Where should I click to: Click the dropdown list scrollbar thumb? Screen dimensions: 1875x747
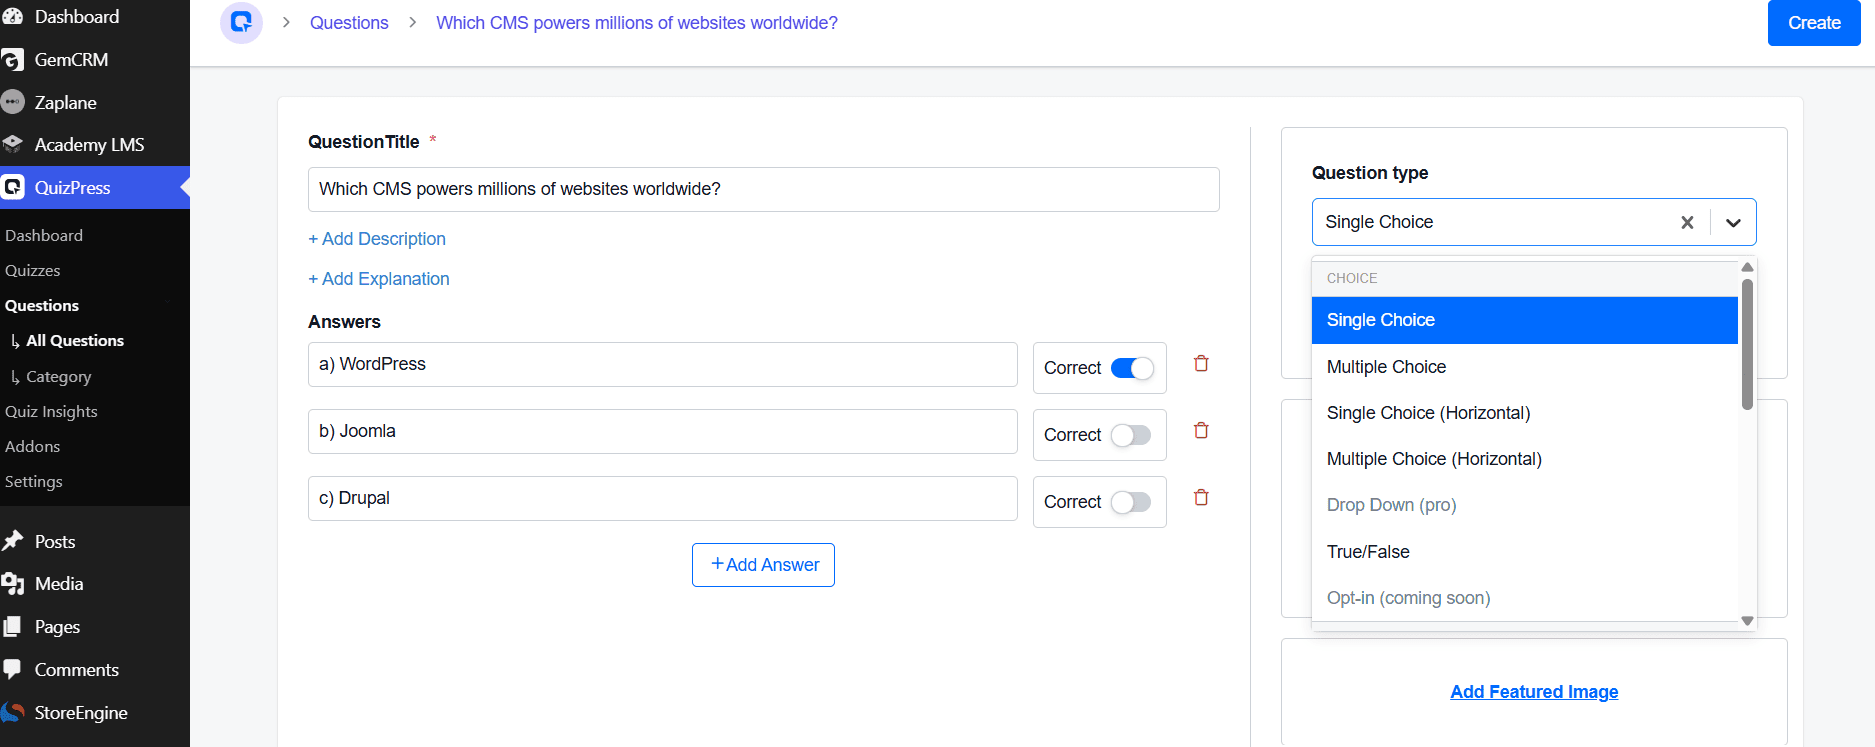click(x=1747, y=343)
